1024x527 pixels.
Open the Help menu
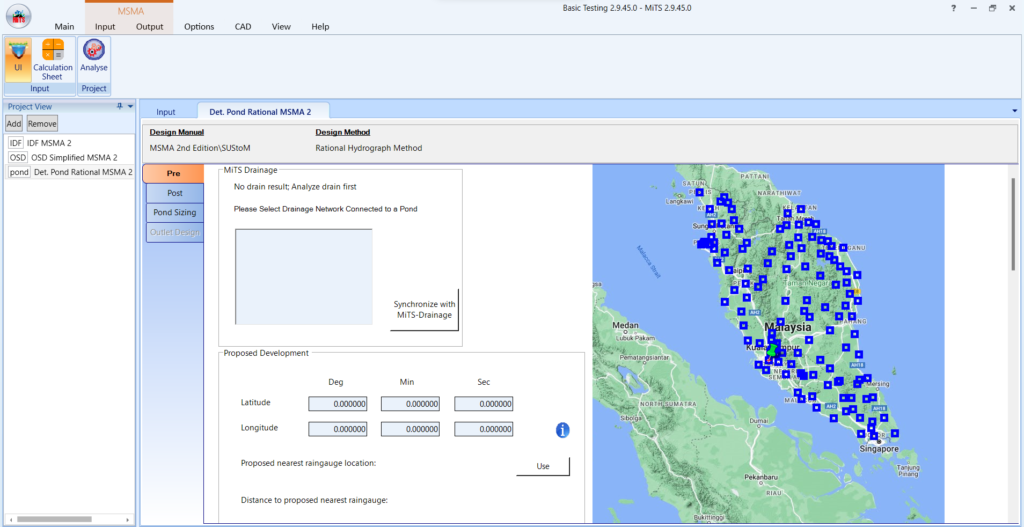[x=320, y=27]
